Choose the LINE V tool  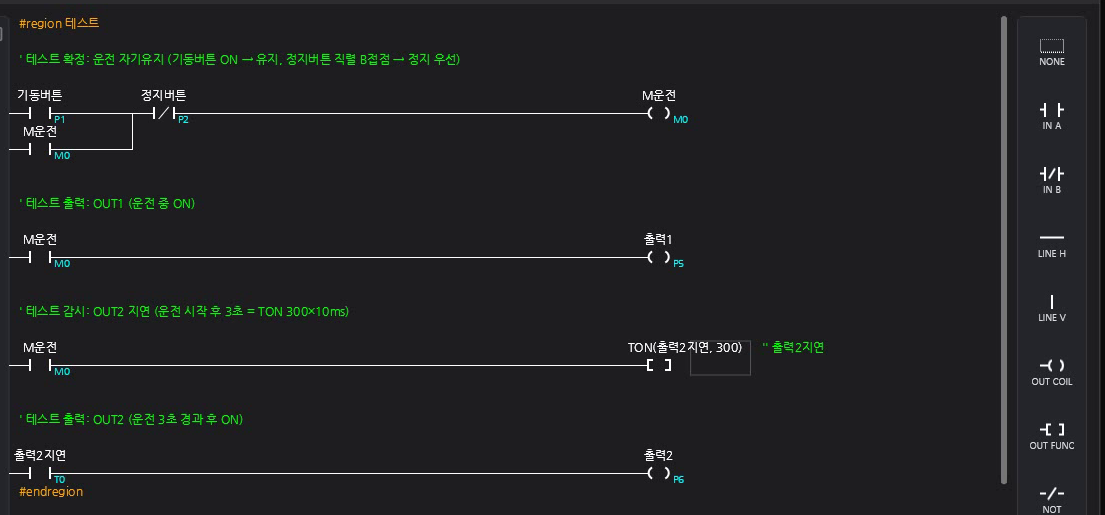point(1051,309)
